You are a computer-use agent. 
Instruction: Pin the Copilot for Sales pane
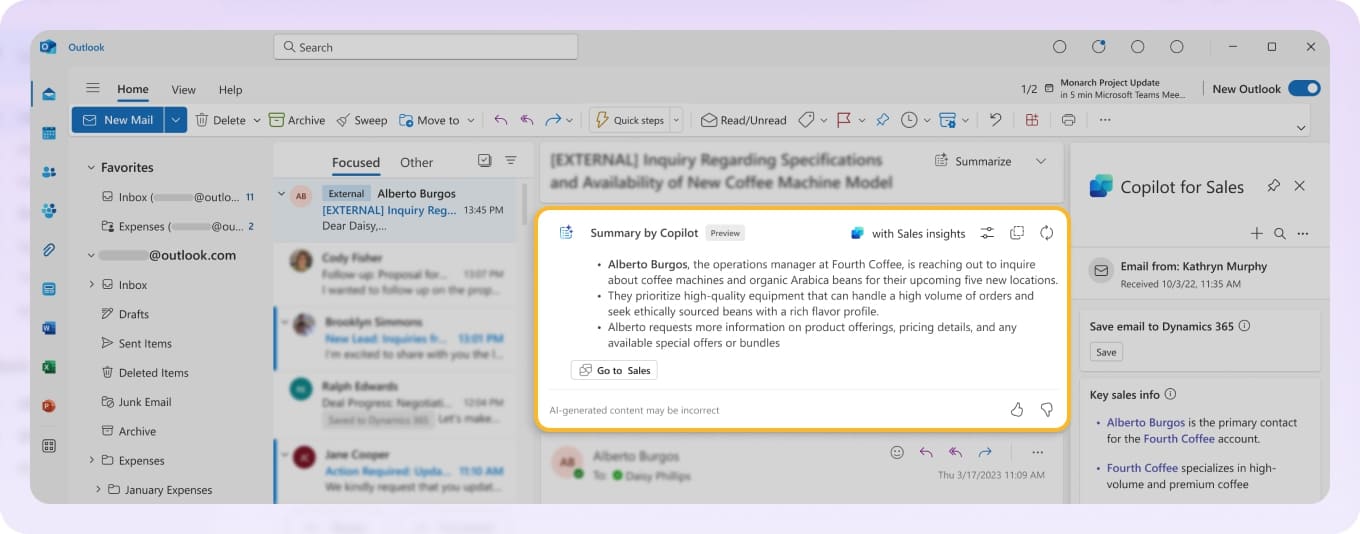pyautogui.click(x=1273, y=186)
